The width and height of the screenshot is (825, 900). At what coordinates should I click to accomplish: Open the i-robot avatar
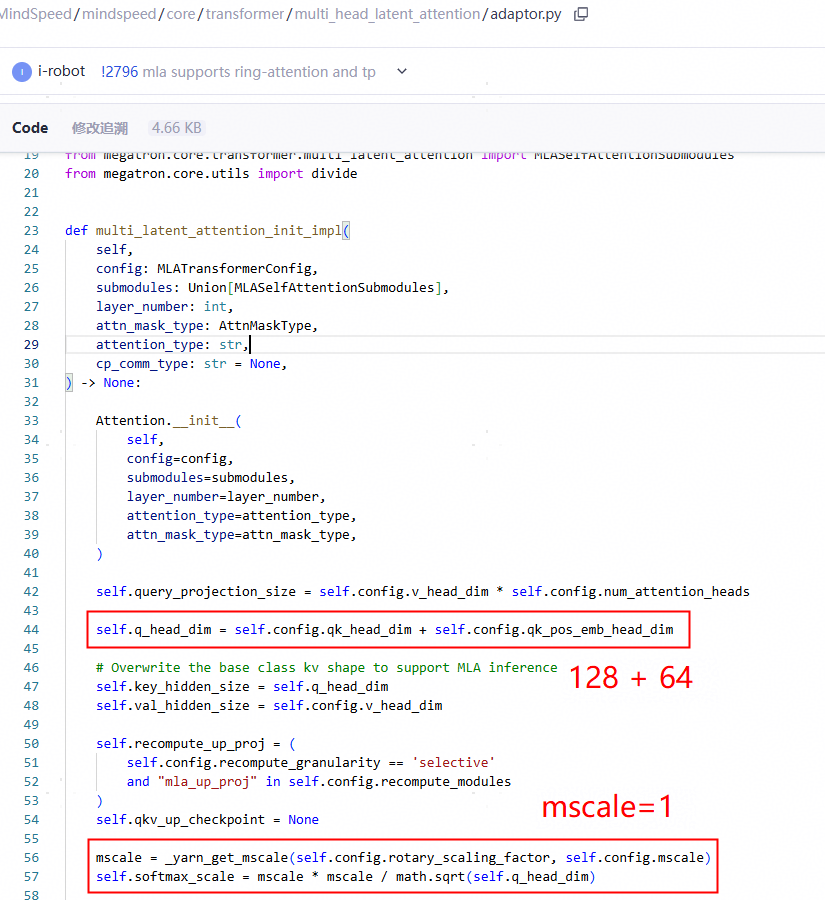click(x=22, y=72)
